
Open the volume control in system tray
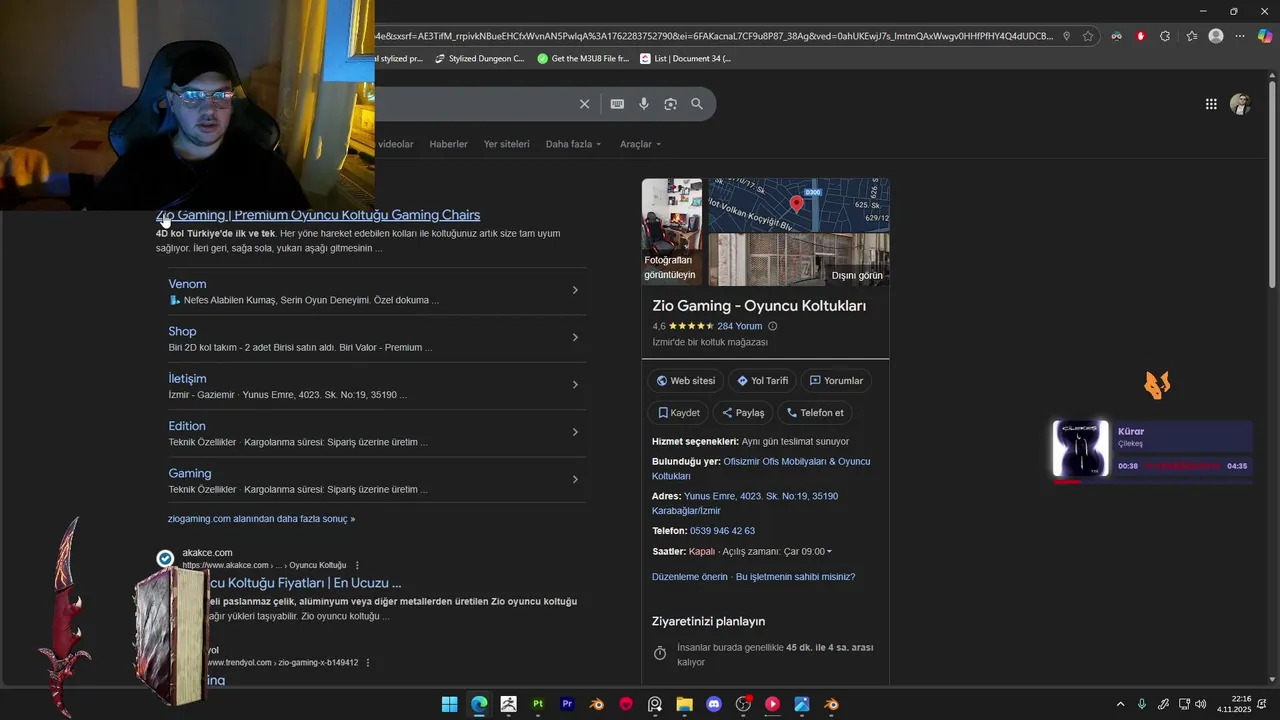(x=1201, y=704)
